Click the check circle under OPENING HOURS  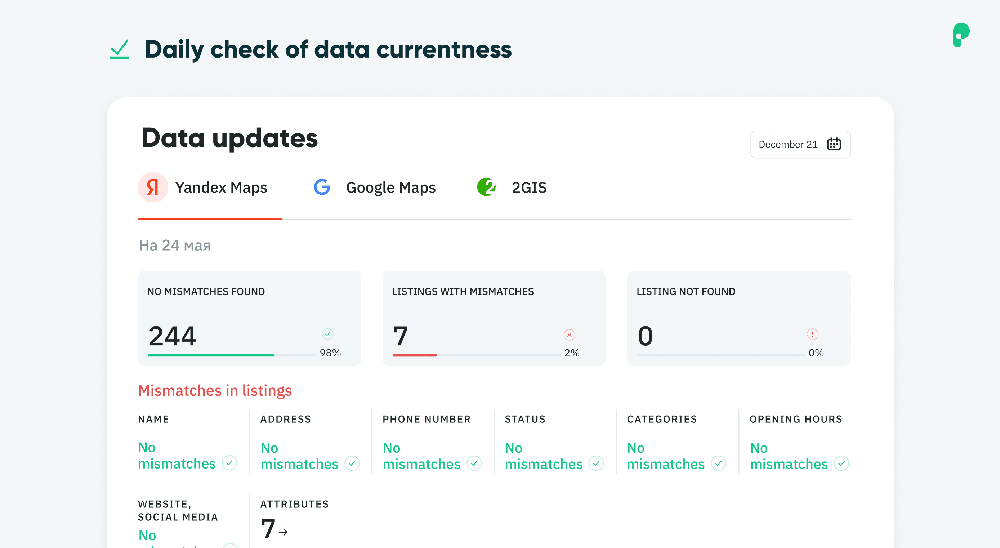coord(842,463)
